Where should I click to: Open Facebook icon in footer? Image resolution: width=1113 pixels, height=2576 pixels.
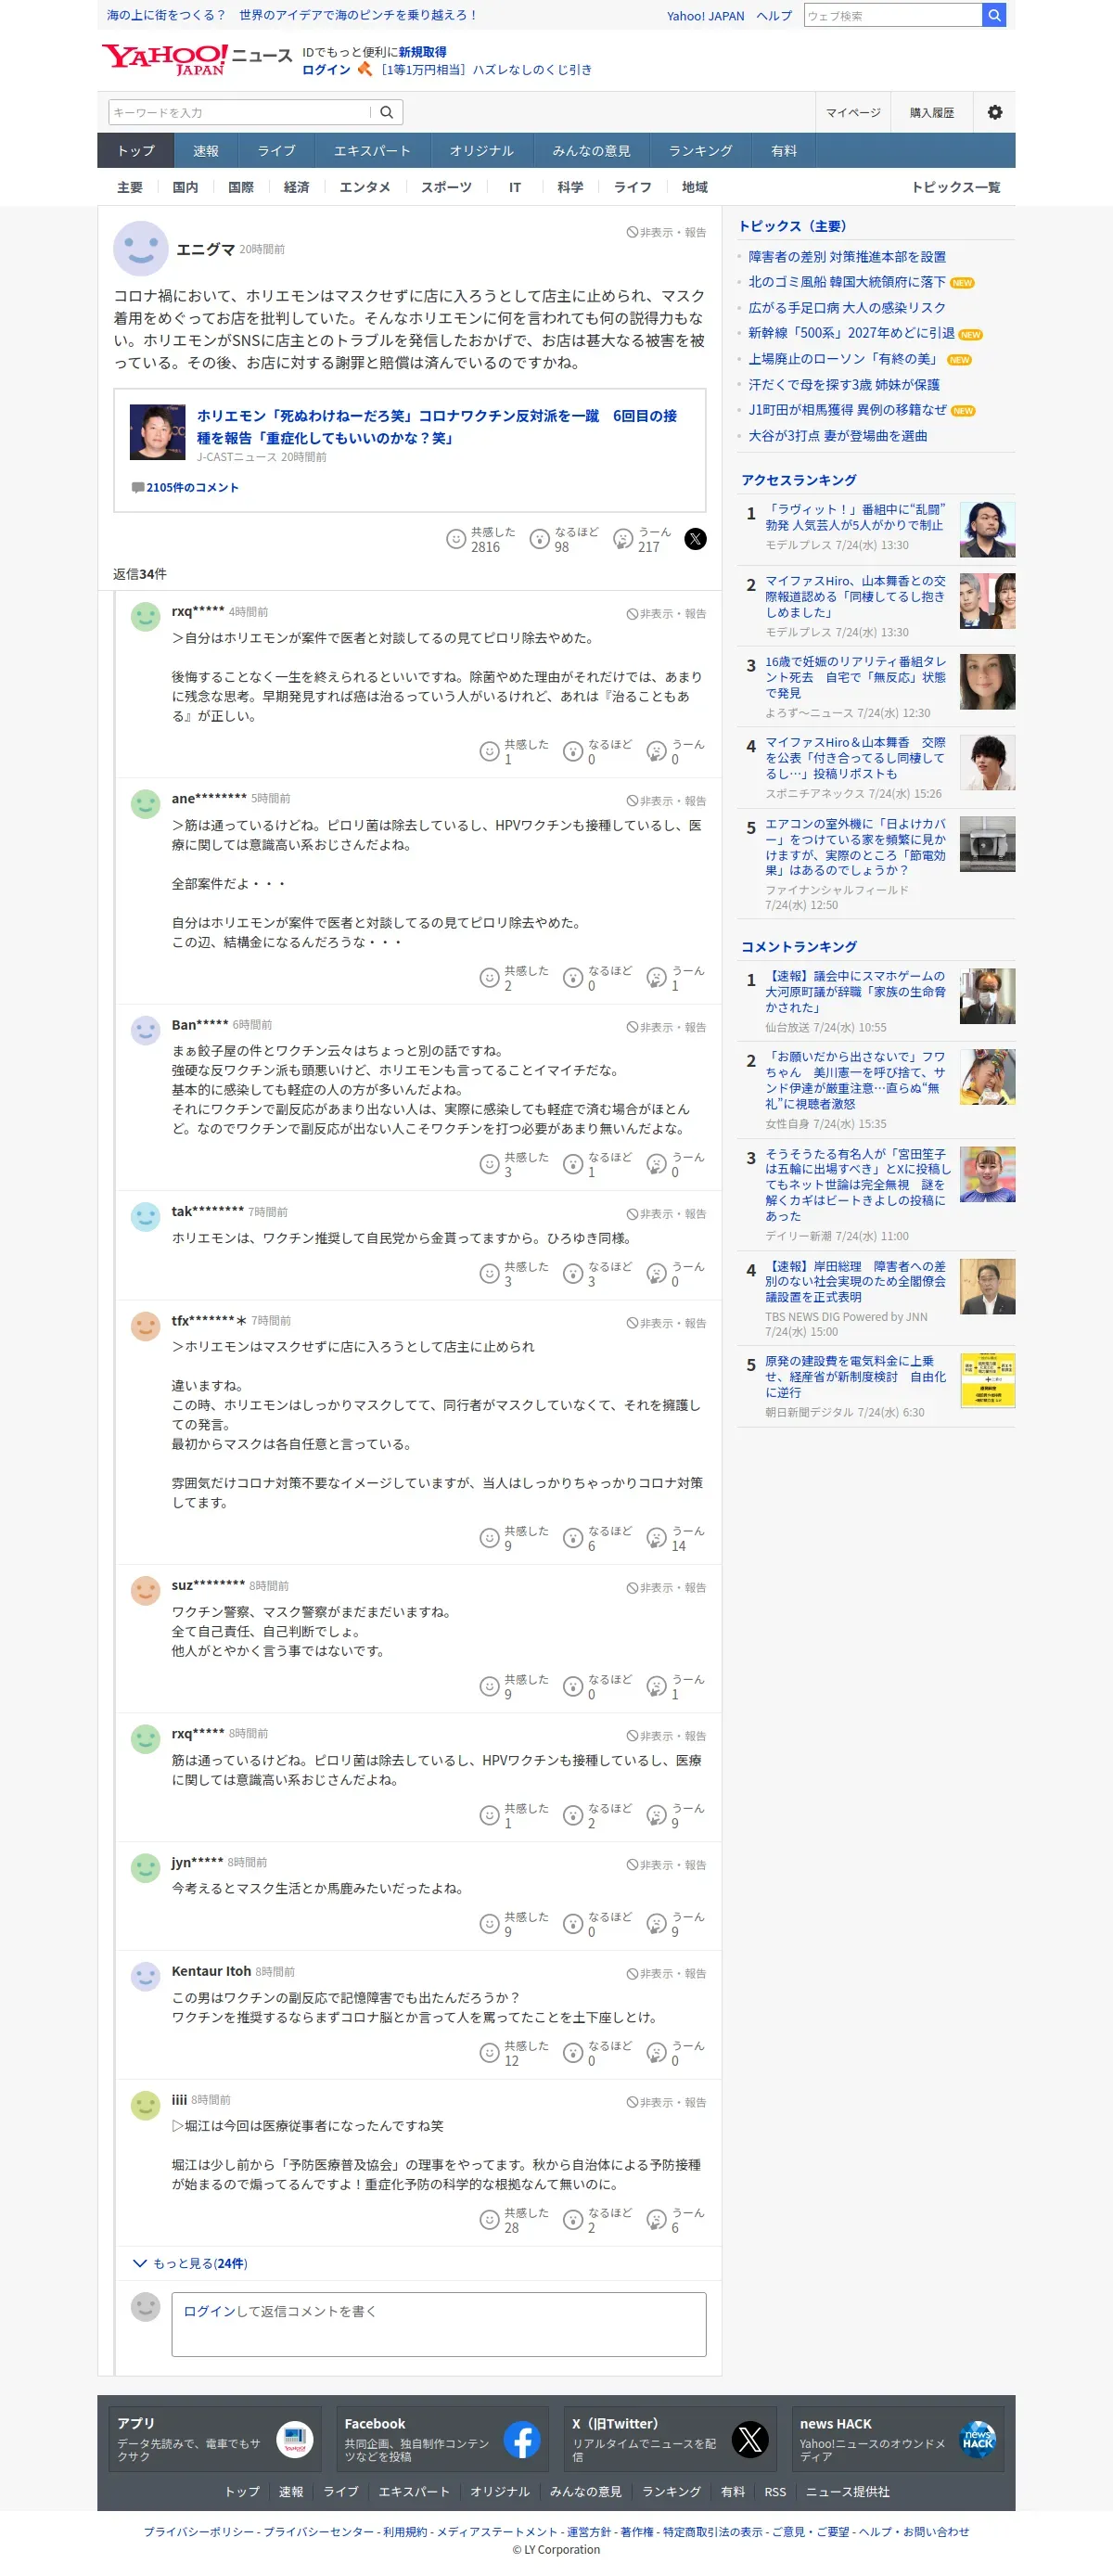[522, 2440]
